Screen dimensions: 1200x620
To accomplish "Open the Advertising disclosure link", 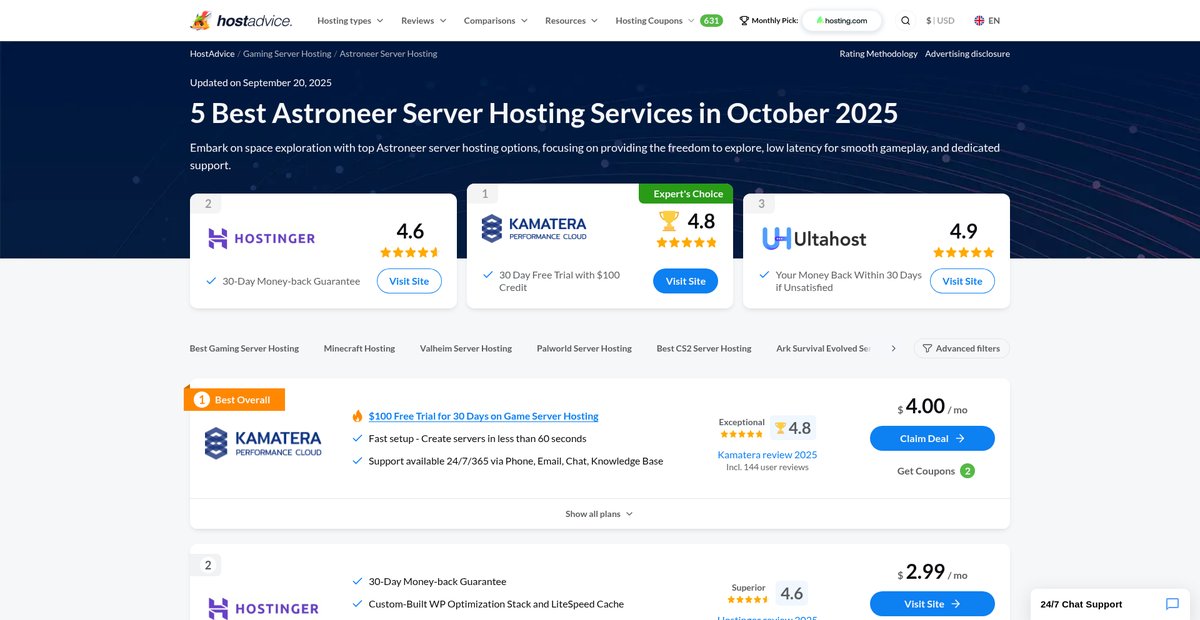I will (967, 54).
